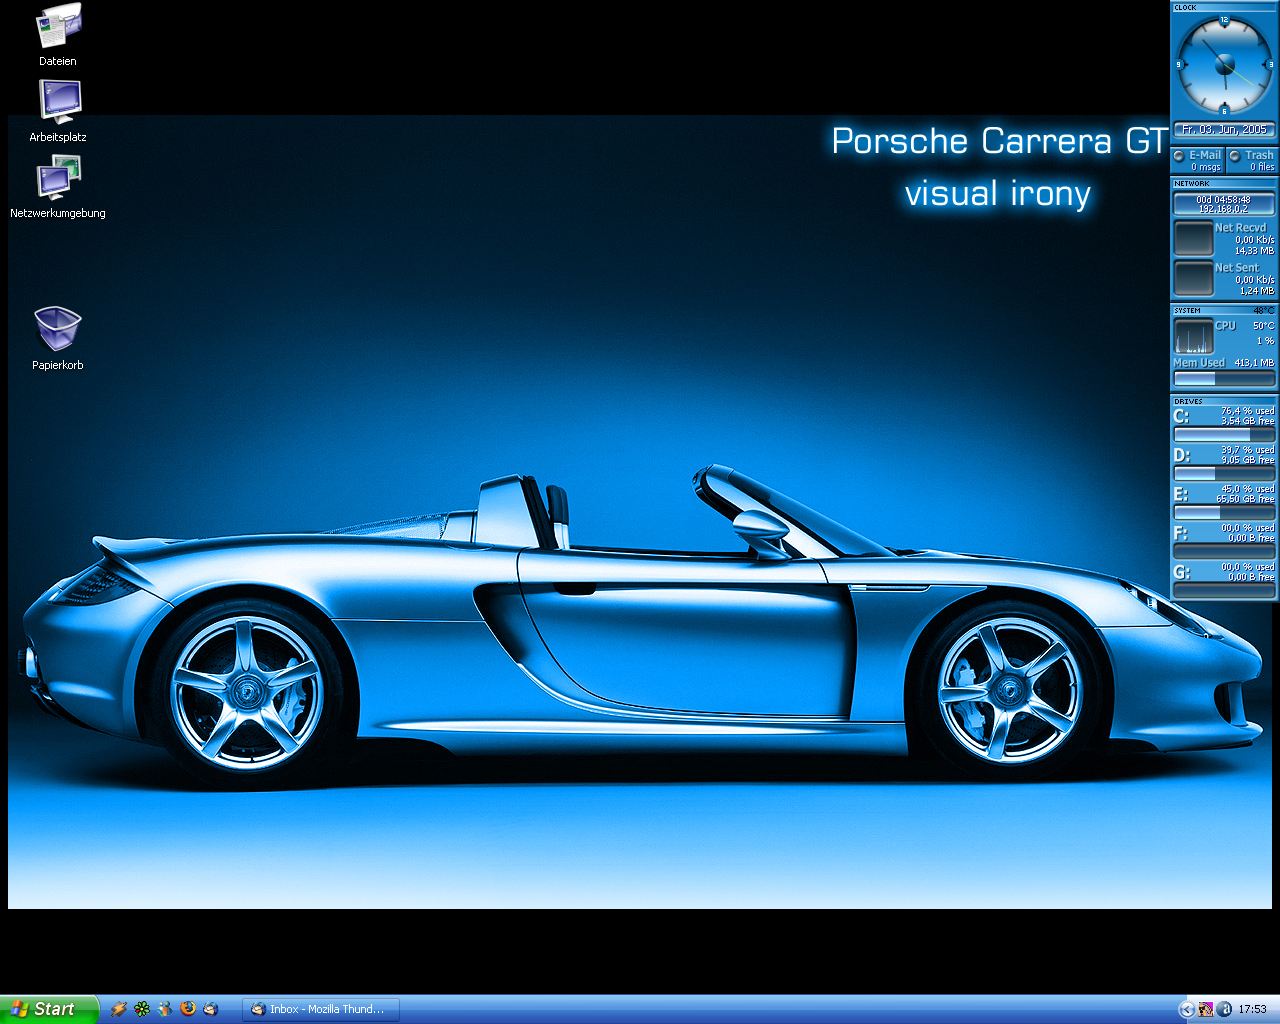1280x1024 pixels.
Task: Expand hidden system tray icons arrow
Action: click(1187, 1009)
